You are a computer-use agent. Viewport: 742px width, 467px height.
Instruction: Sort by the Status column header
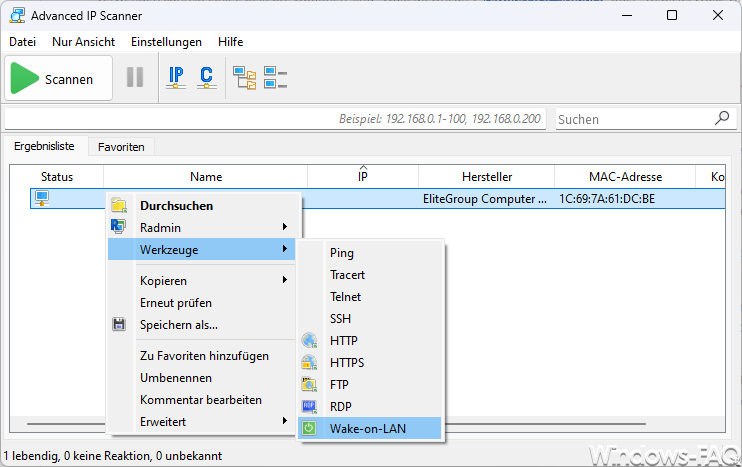[57, 176]
